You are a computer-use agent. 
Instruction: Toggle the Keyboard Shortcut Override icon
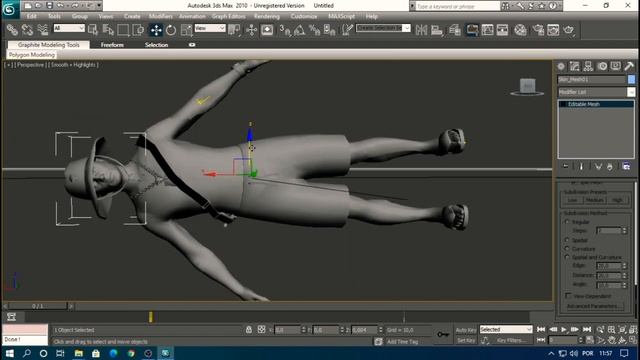point(267,30)
